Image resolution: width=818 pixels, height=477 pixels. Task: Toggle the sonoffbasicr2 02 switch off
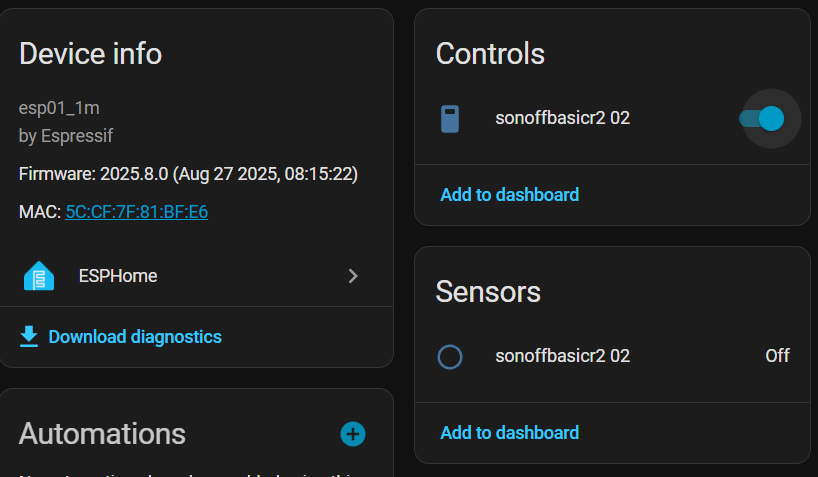point(764,119)
